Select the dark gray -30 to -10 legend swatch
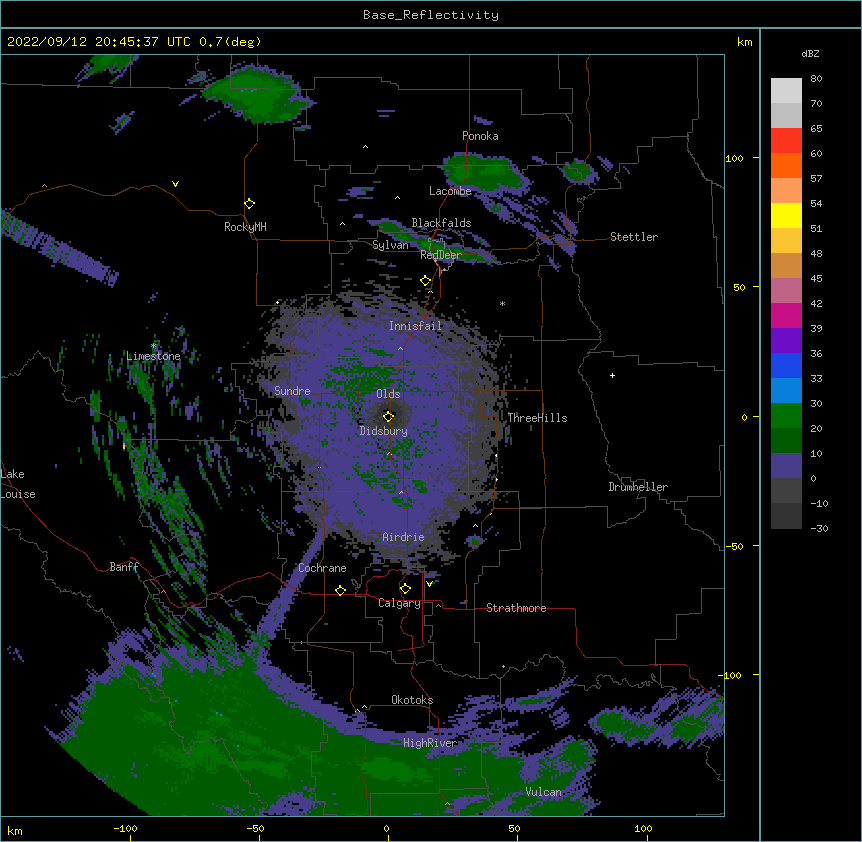 (786, 516)
